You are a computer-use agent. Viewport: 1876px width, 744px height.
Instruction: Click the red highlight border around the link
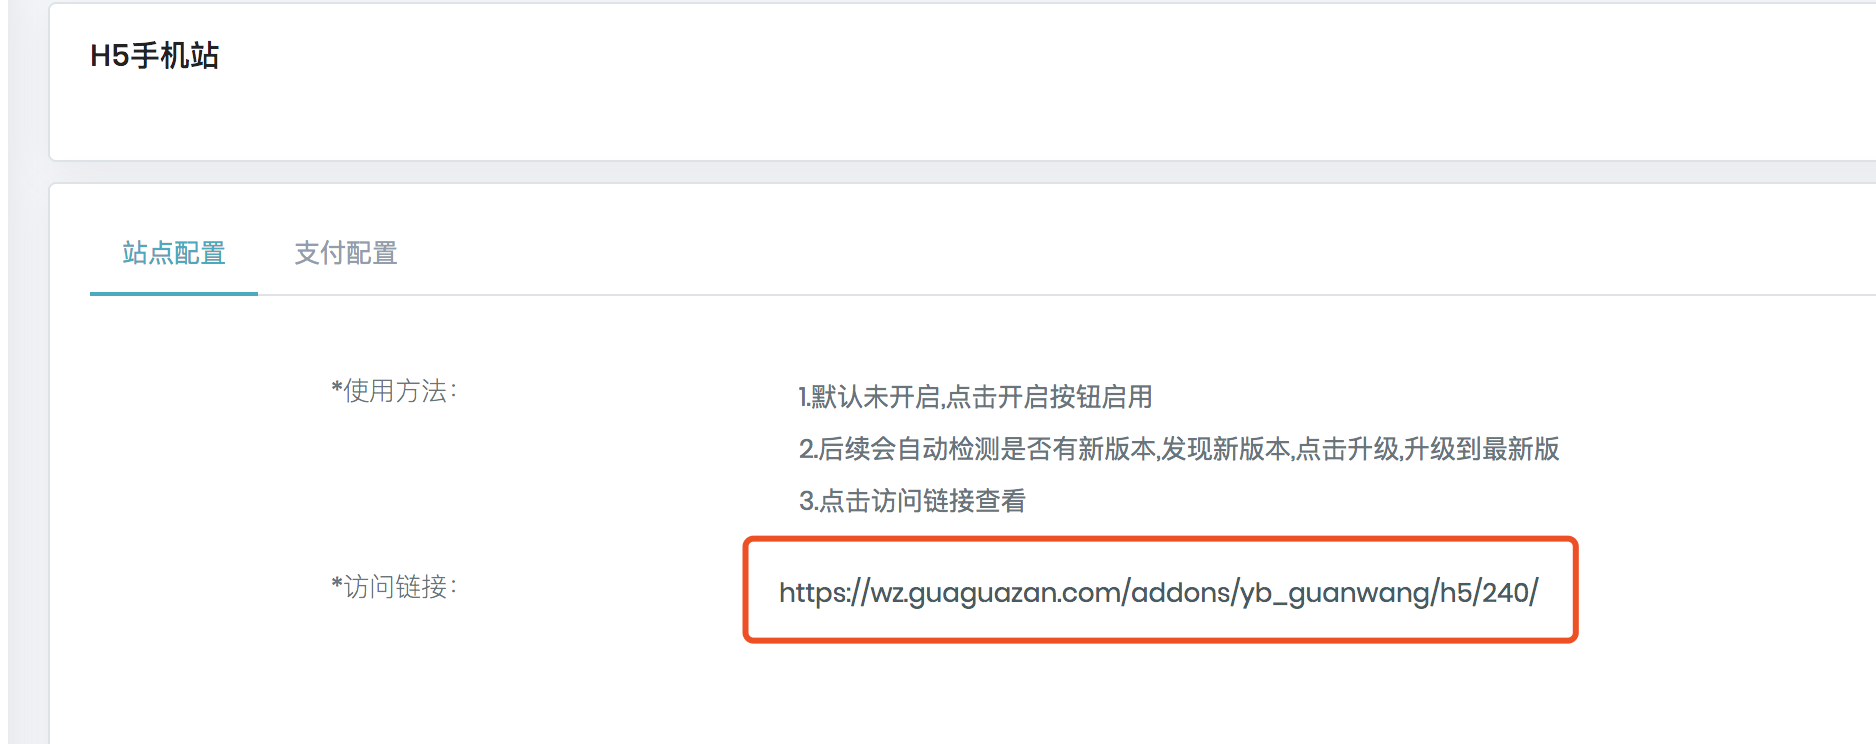(x=1160, y=540)
